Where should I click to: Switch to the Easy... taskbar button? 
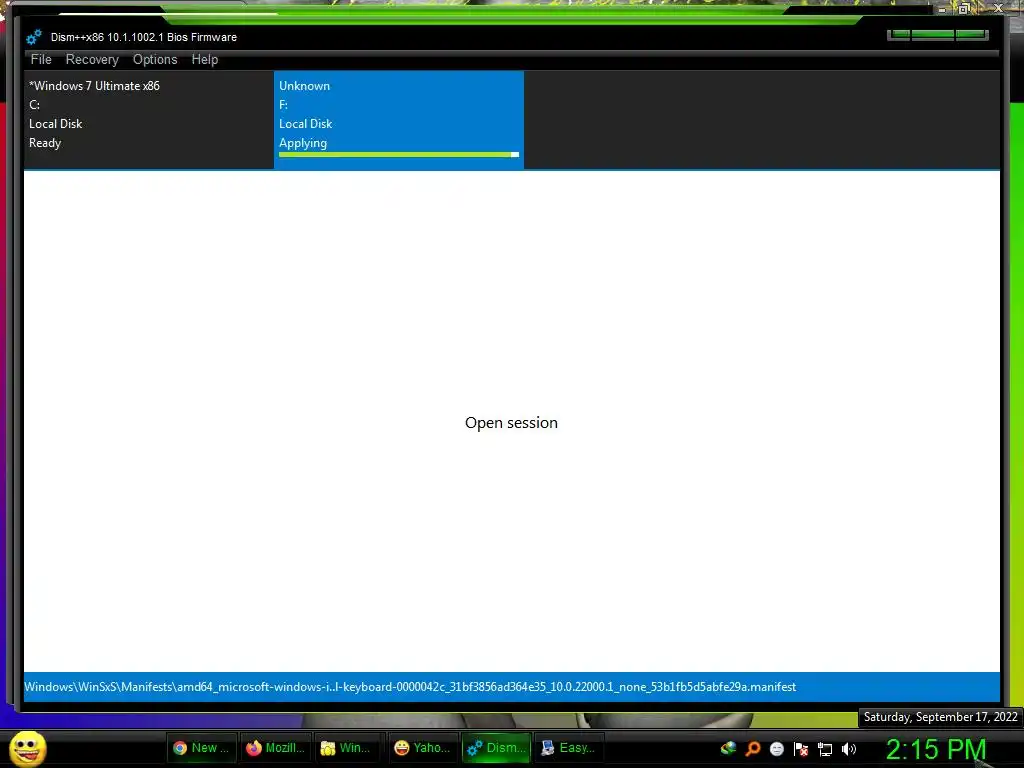coord(569,748)
